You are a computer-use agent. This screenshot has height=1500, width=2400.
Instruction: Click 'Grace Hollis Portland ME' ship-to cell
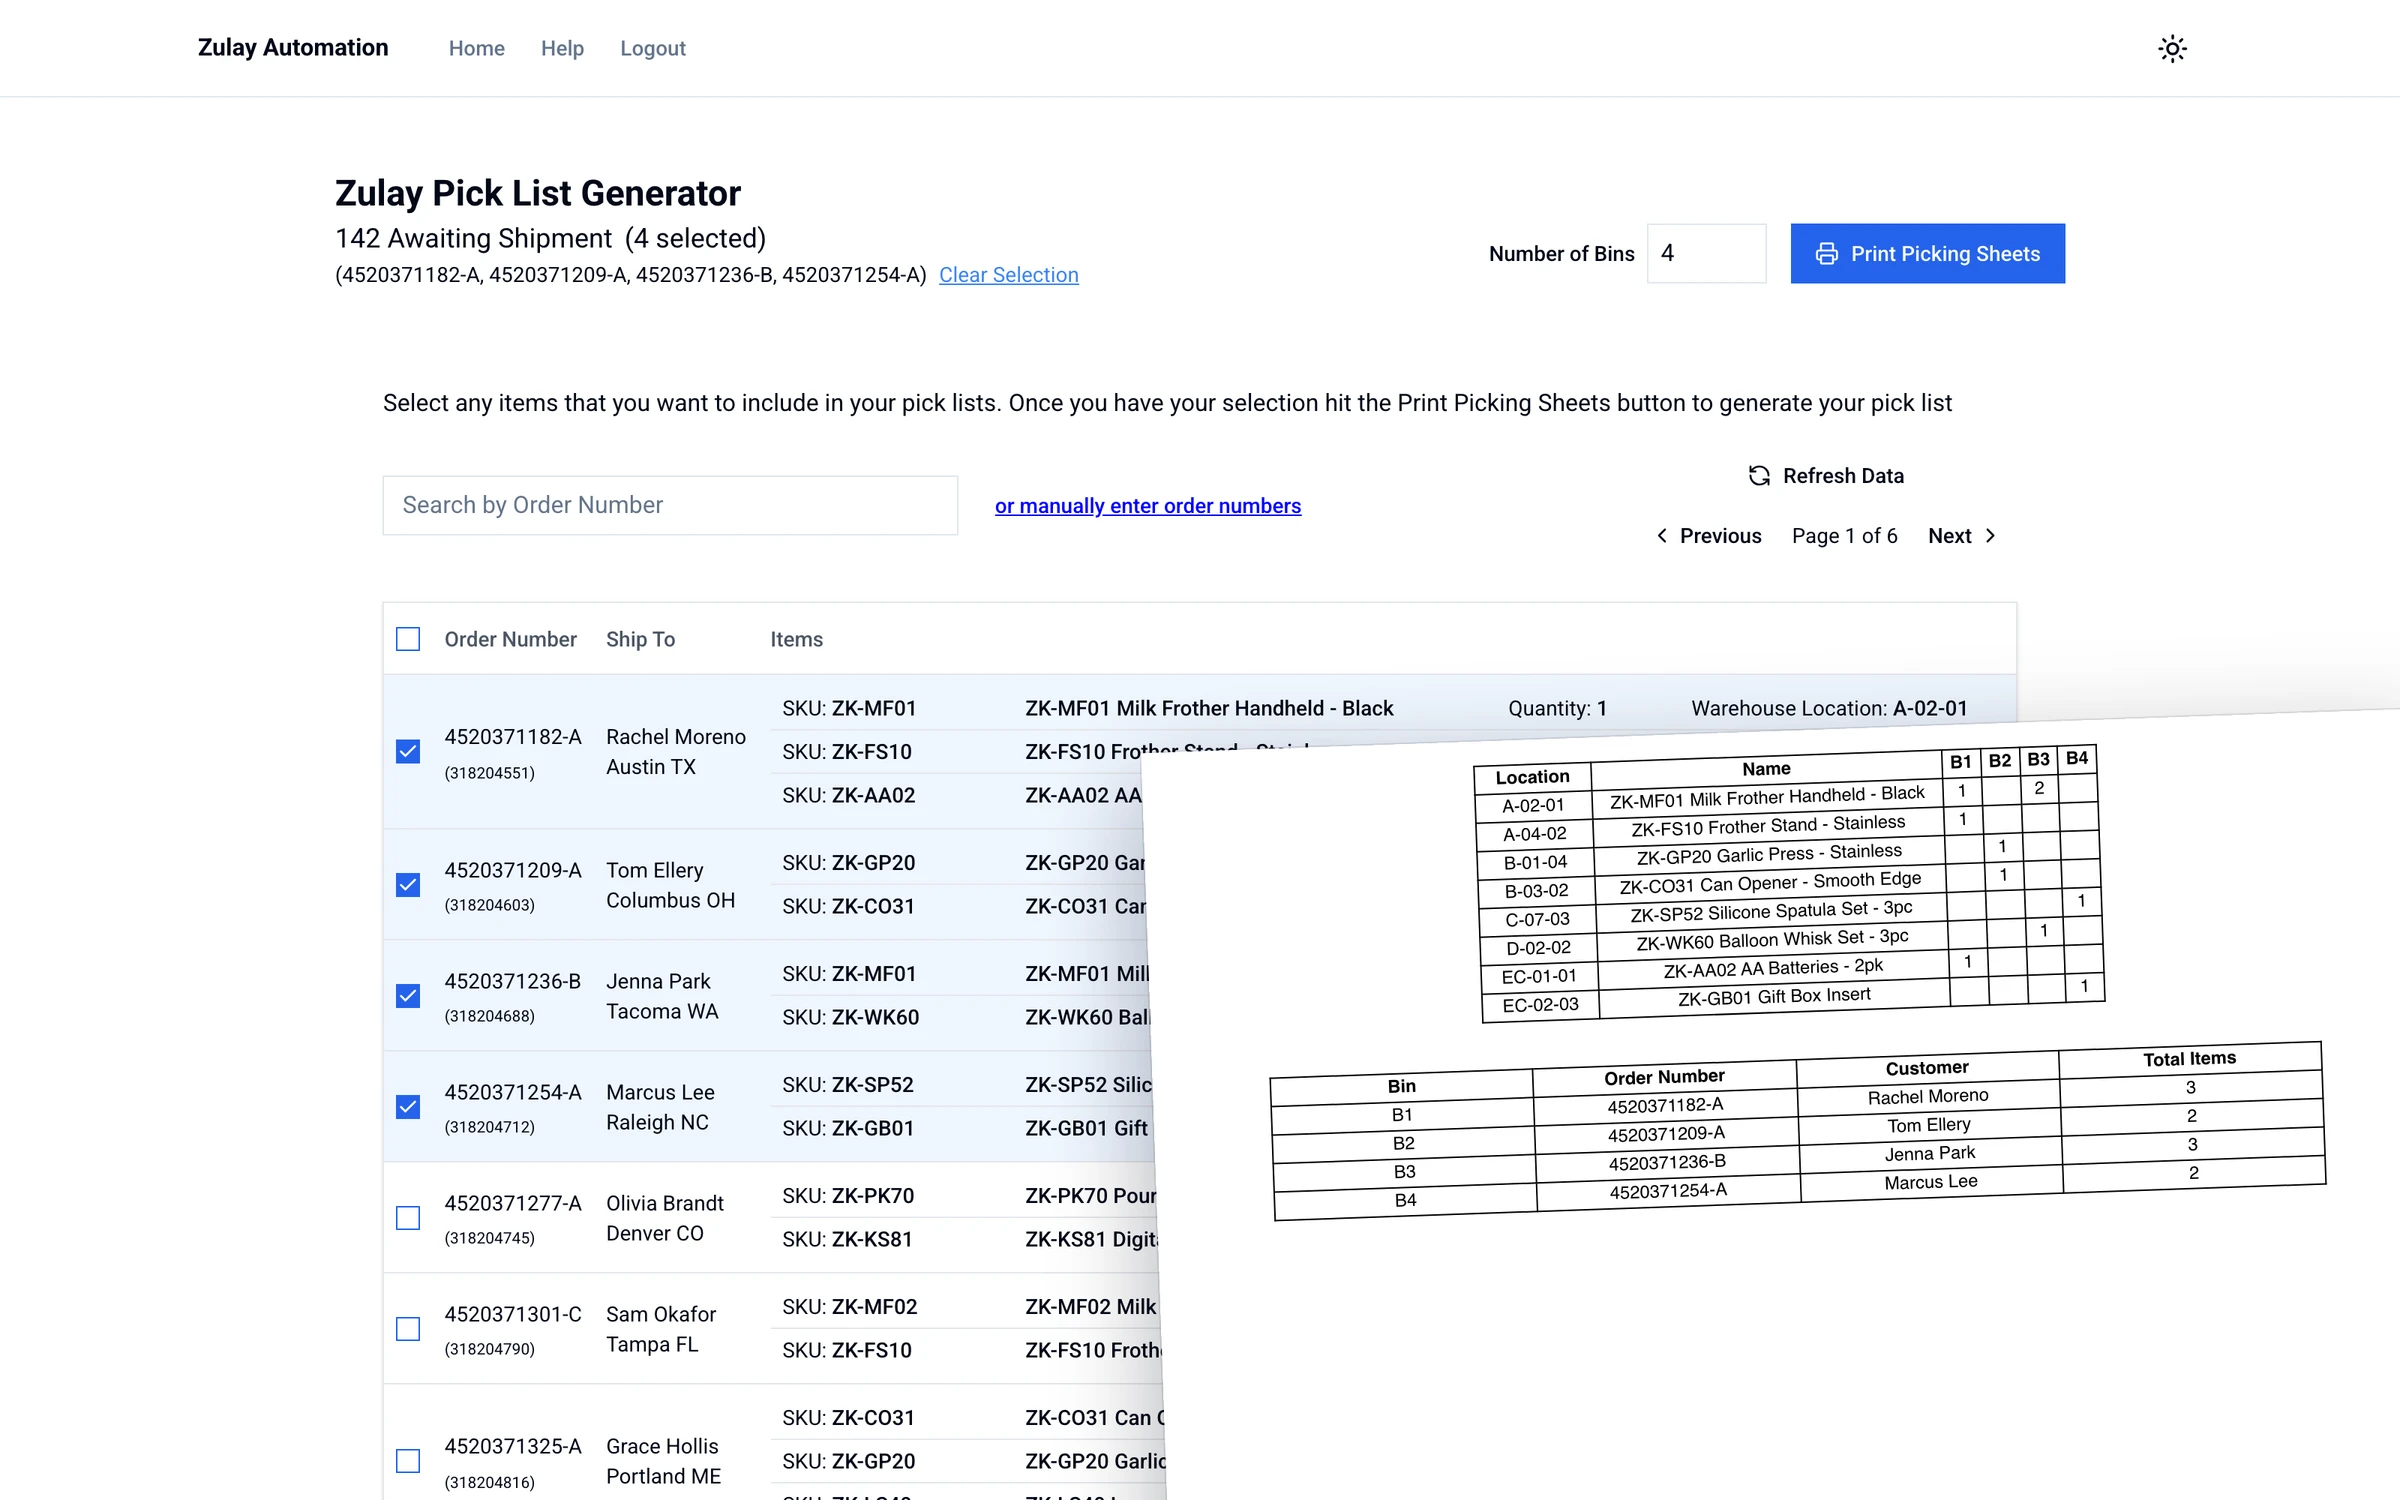(x=663, y=1461)
